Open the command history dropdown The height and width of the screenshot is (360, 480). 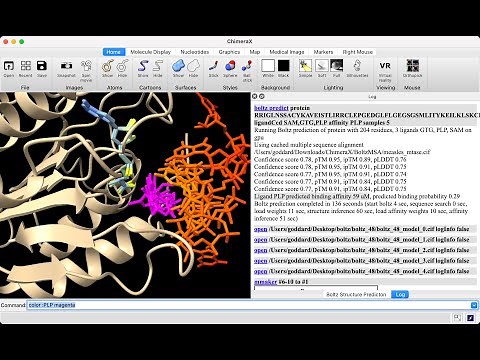(x=474, y=305)
